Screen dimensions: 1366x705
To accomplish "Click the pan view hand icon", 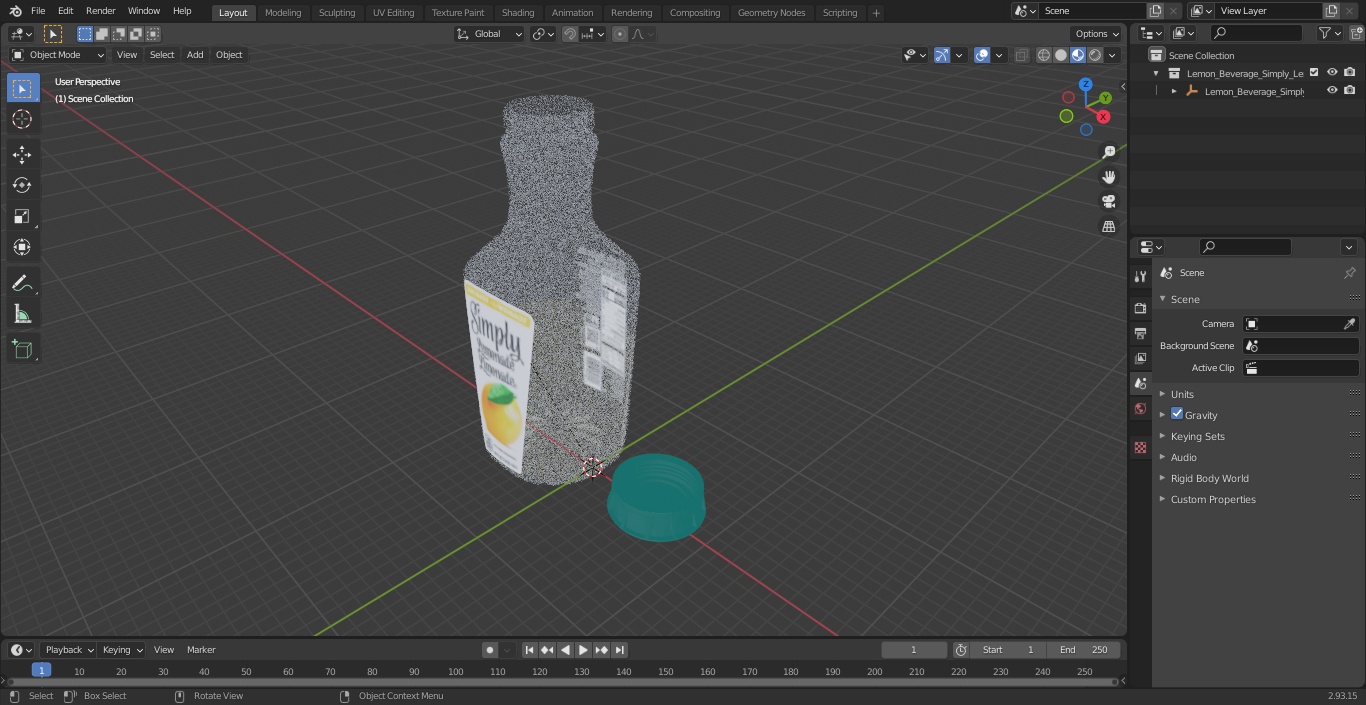I will tap(1108, 177).
